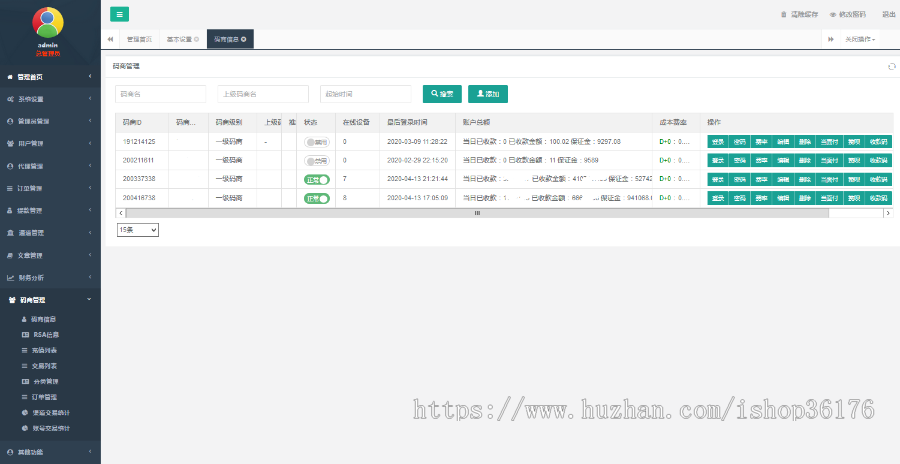
Task: Click the trash icon for 清除缓存
Action: pos(783,14)
